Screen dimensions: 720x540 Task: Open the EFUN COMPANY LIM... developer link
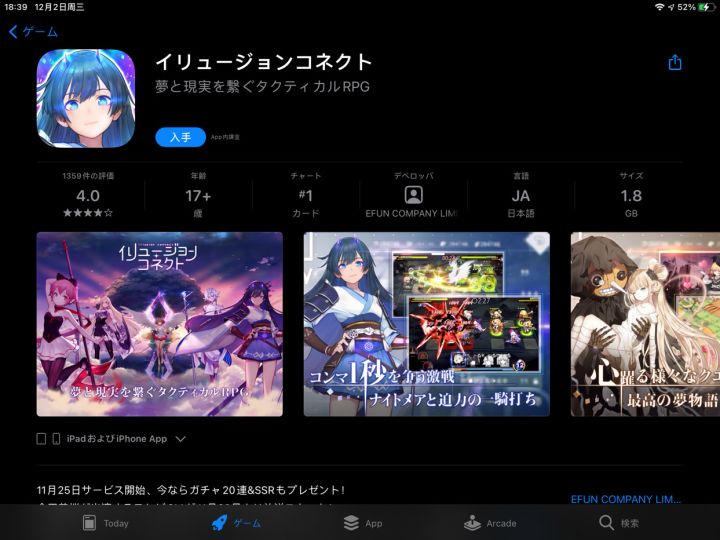[626, 499]
